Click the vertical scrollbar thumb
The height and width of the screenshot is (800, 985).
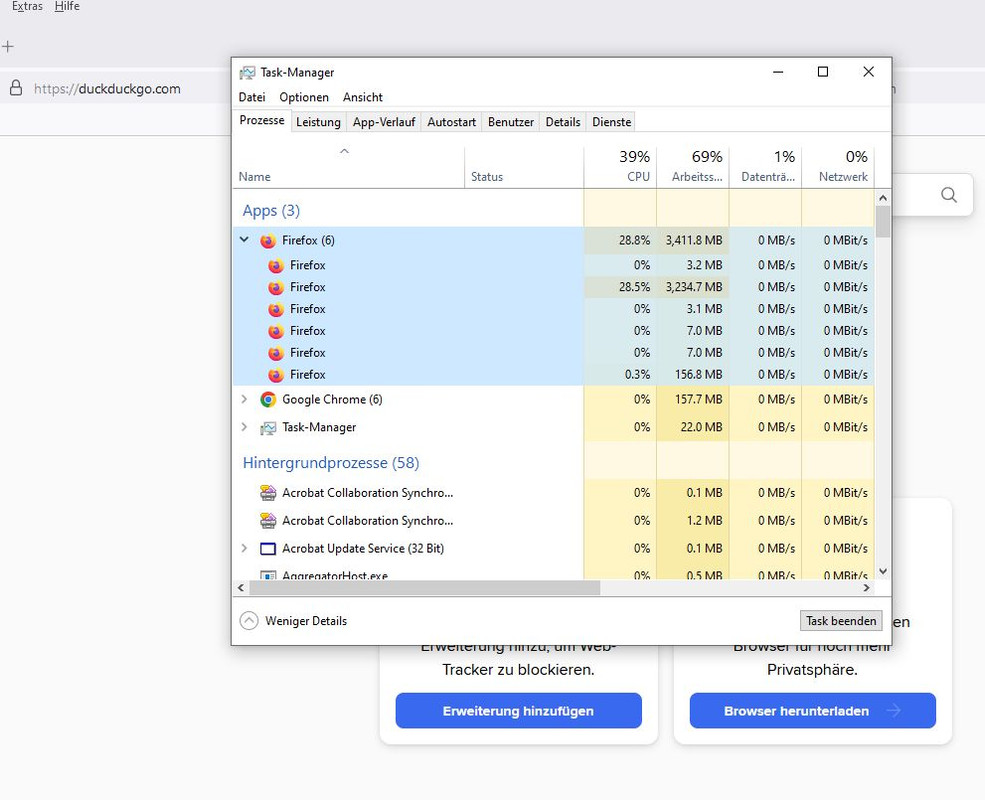[883, 222]
